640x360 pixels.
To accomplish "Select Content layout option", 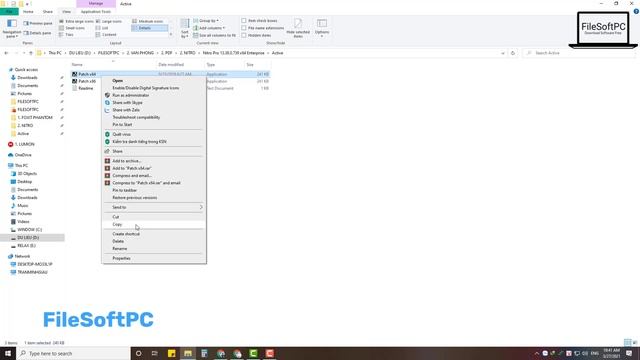I will coord(106,35).
